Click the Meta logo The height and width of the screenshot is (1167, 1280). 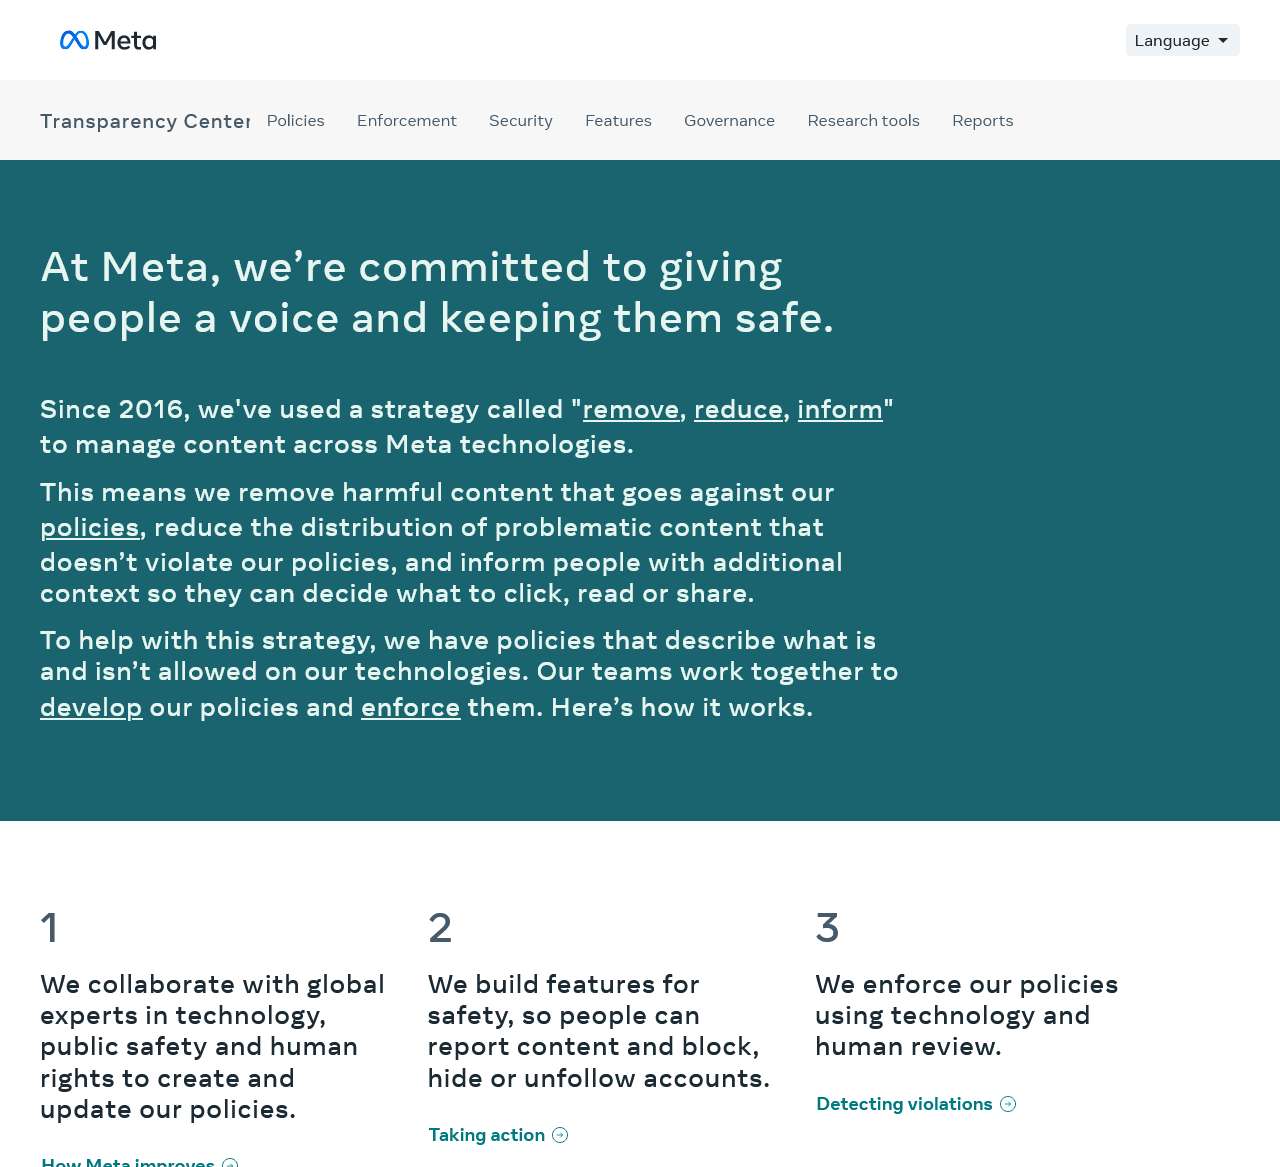108,40
